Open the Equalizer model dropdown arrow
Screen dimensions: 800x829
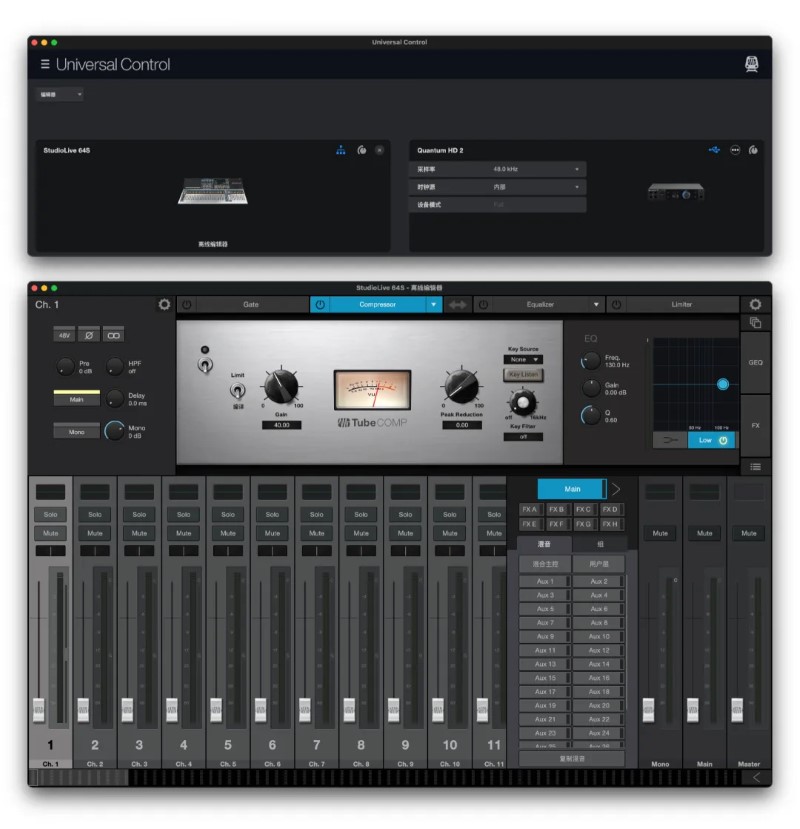point(596,305)
